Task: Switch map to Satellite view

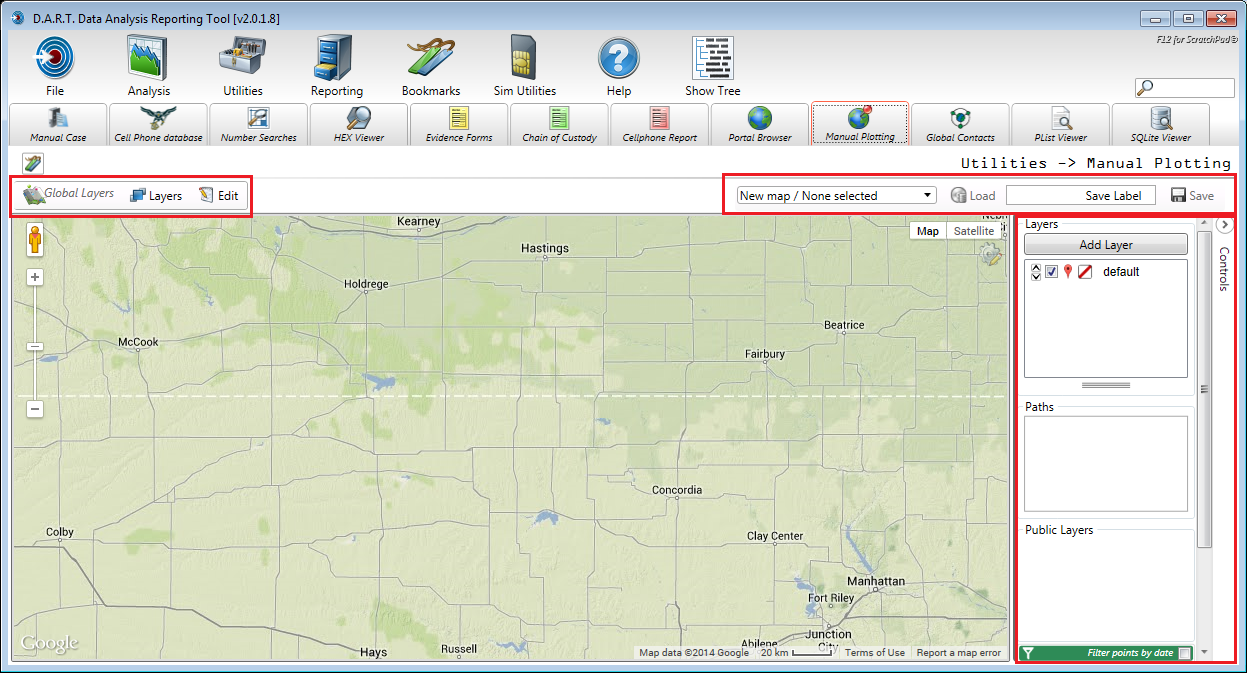Action: pyautogui.click(x=973, y=231)
